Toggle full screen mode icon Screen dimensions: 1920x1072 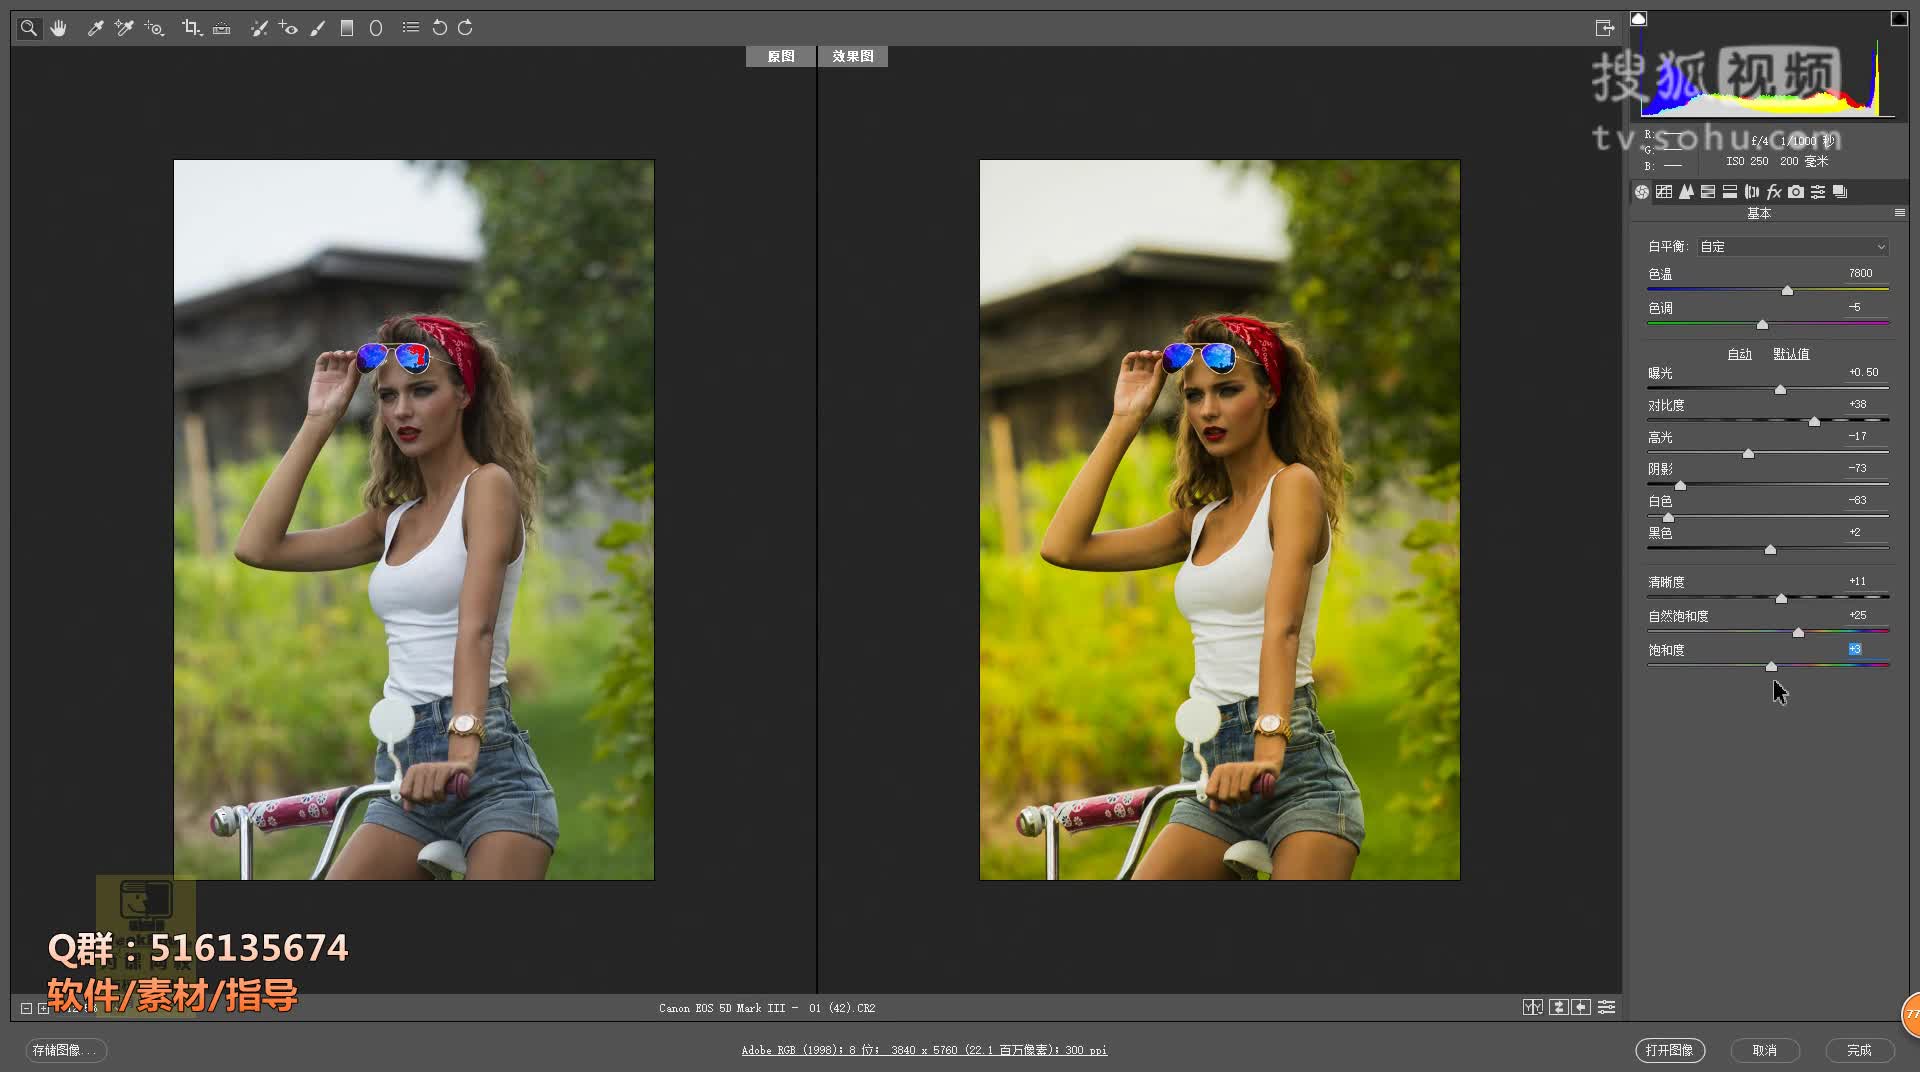[x=1605, y=28]
